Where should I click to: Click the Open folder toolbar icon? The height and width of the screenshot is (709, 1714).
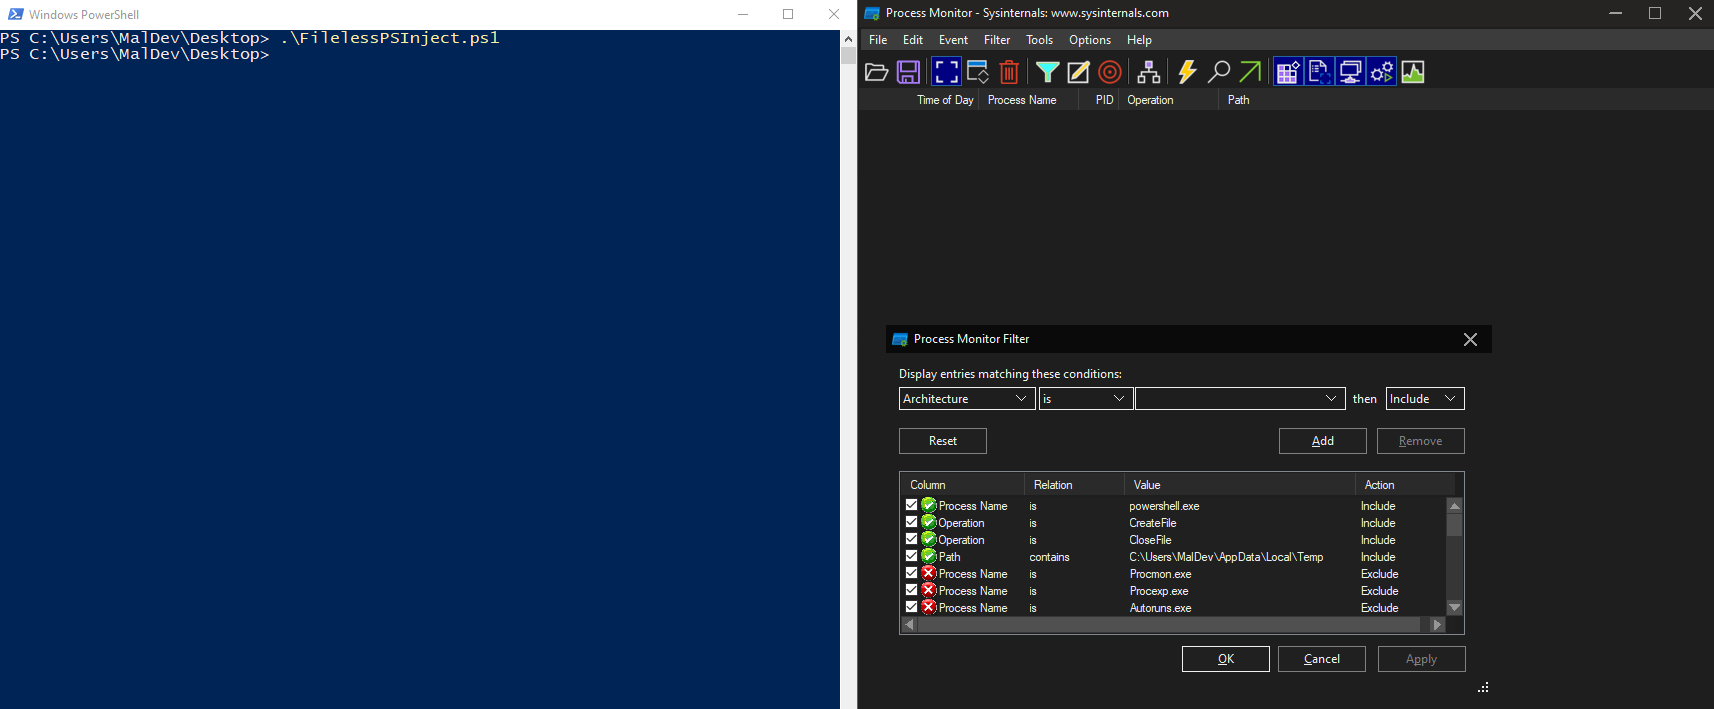click(877, 72)
